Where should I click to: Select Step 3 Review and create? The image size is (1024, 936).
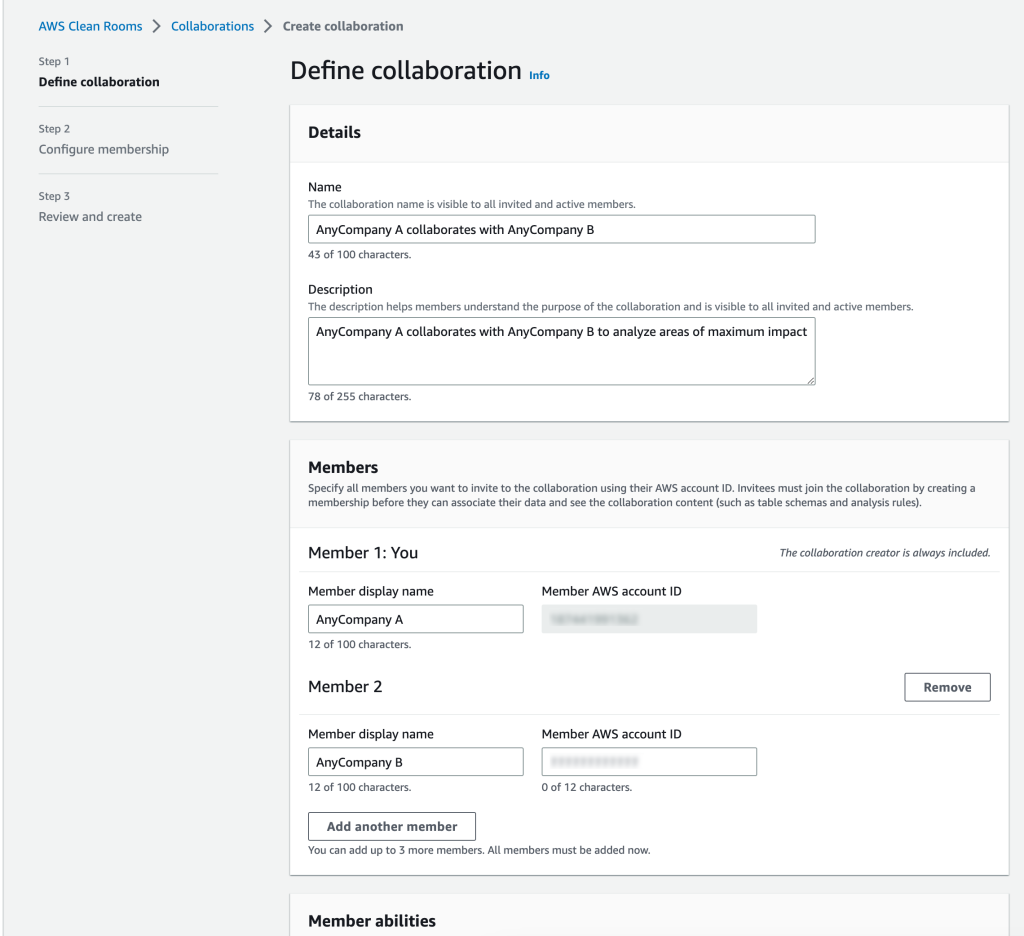(90, 216)
